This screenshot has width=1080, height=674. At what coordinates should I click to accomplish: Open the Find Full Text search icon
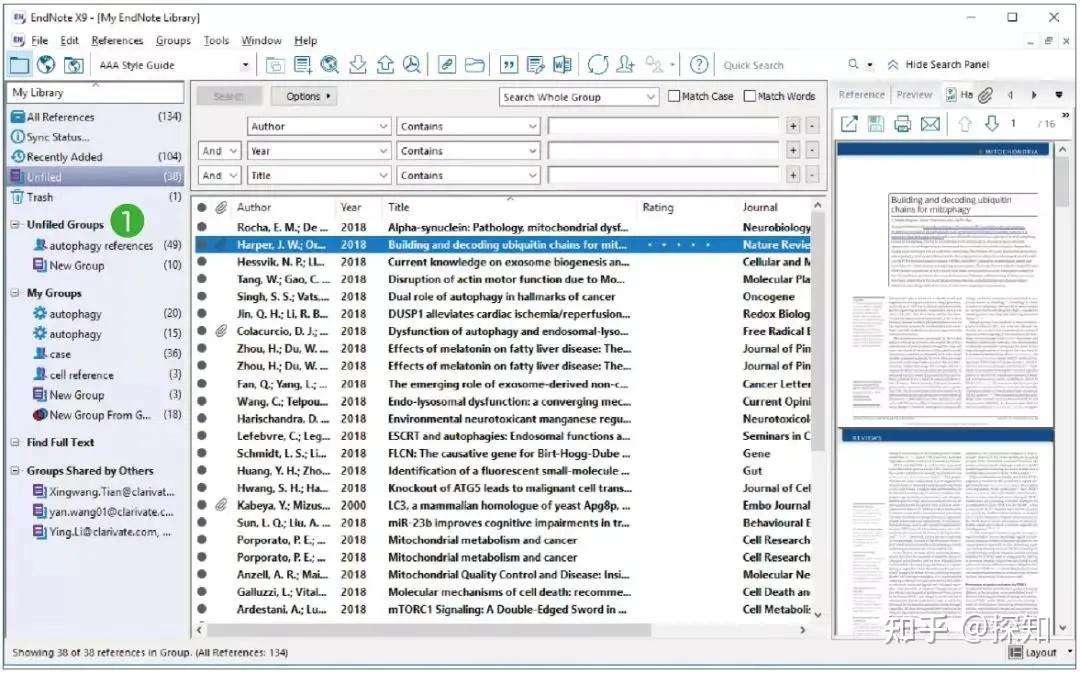click(x=412, y=64)
